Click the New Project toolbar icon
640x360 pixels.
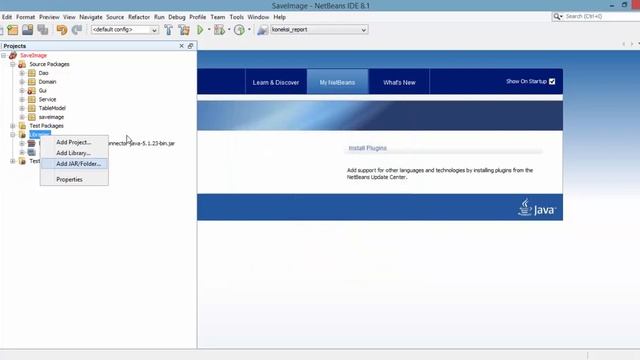pyautogui.click(x=13, y=30)
